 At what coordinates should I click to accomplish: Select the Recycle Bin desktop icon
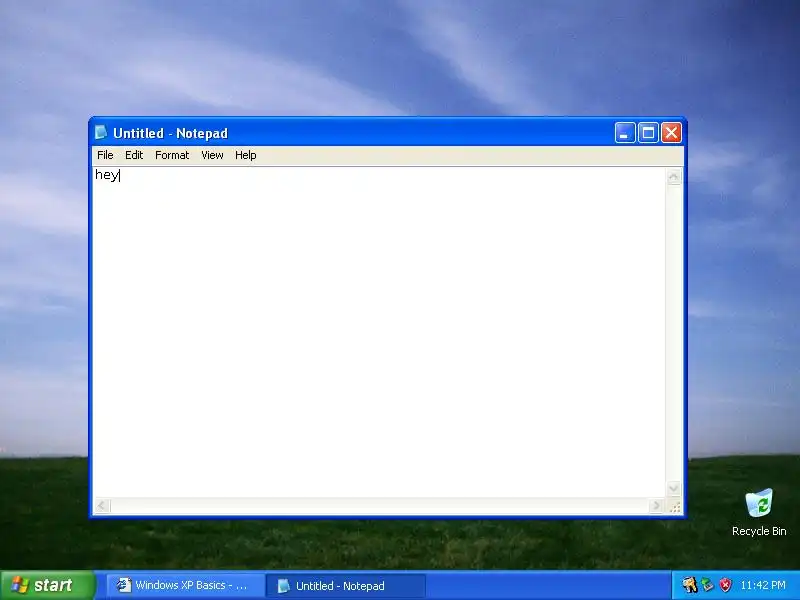[759, 512]
